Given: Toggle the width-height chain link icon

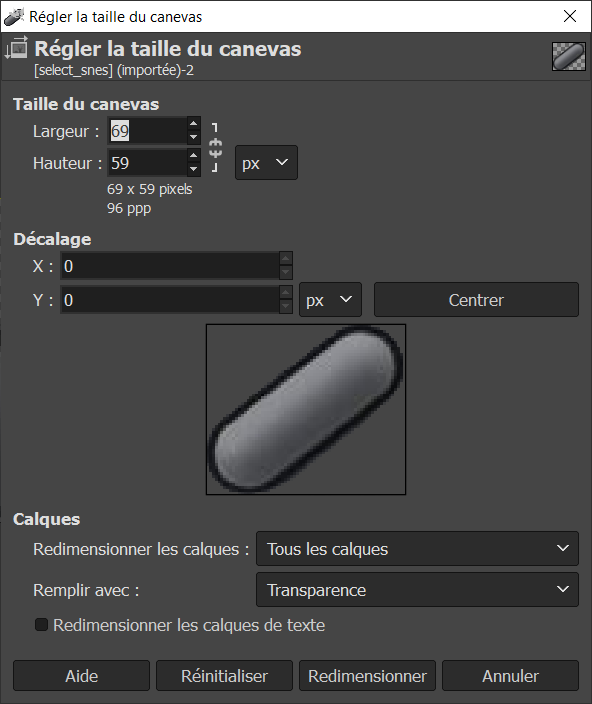Looking at the screenshot, I should [x=215, y=147].
